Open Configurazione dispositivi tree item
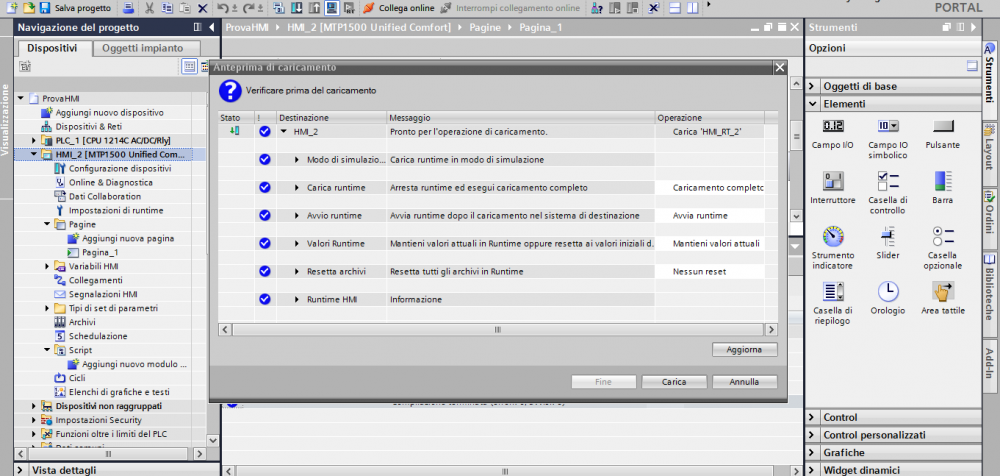The image size is (1000, 476). point(120,168)
